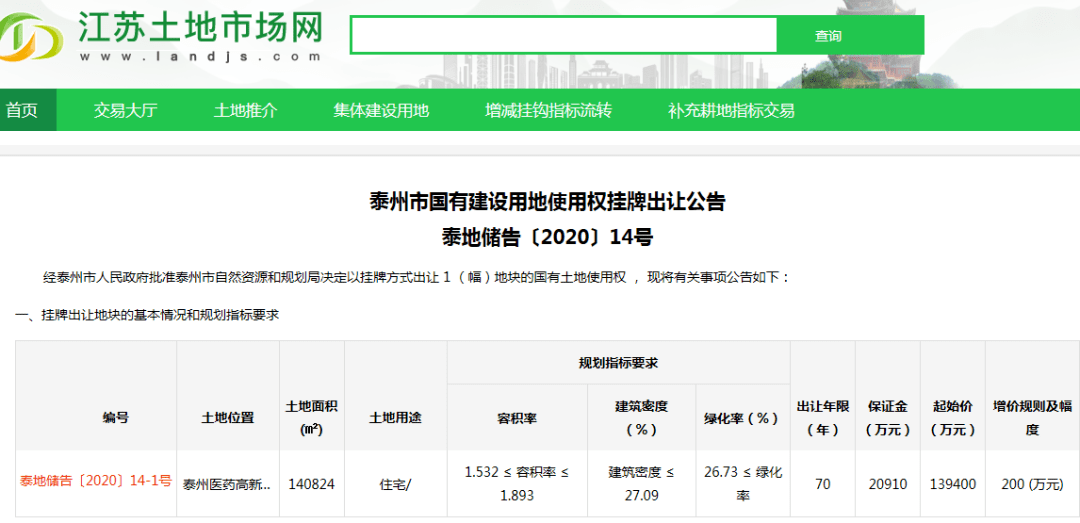Open the 交易大厅 menu item
The width and height of the screenshot is (1080, 523).
(126, 110)
